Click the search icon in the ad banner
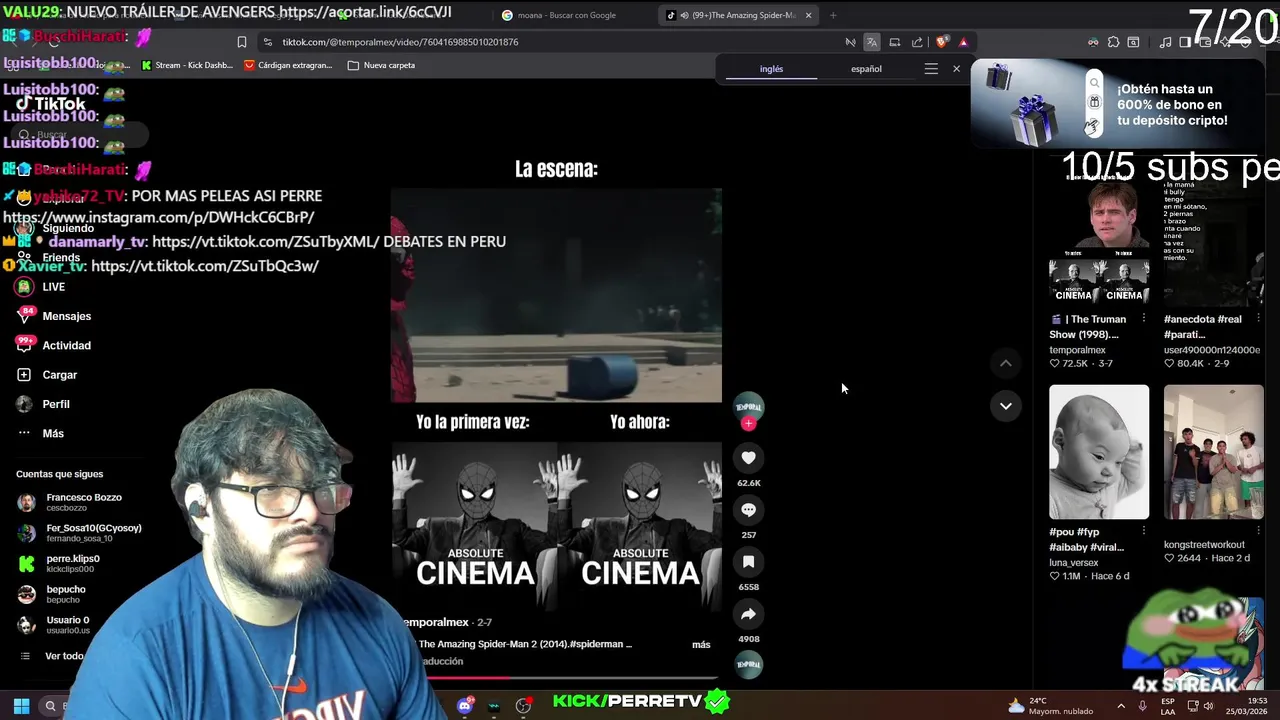The width and height of the screenshot is (1280, 720). point(1094,83)
